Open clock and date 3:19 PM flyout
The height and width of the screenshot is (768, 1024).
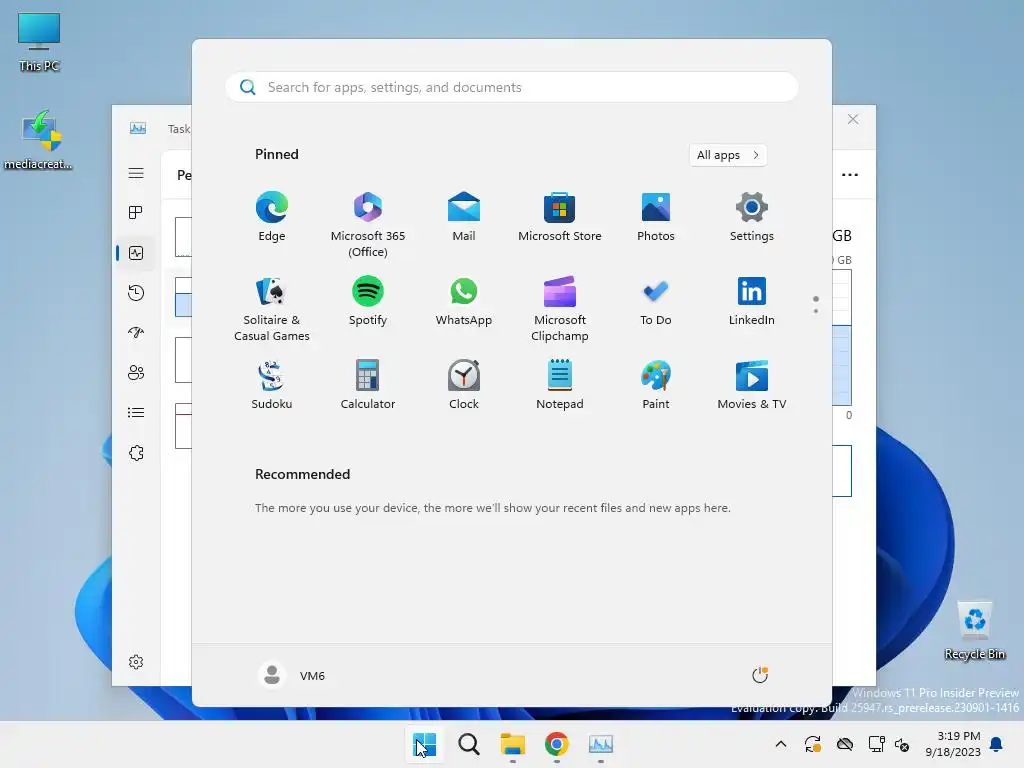(x=953, y=744)
